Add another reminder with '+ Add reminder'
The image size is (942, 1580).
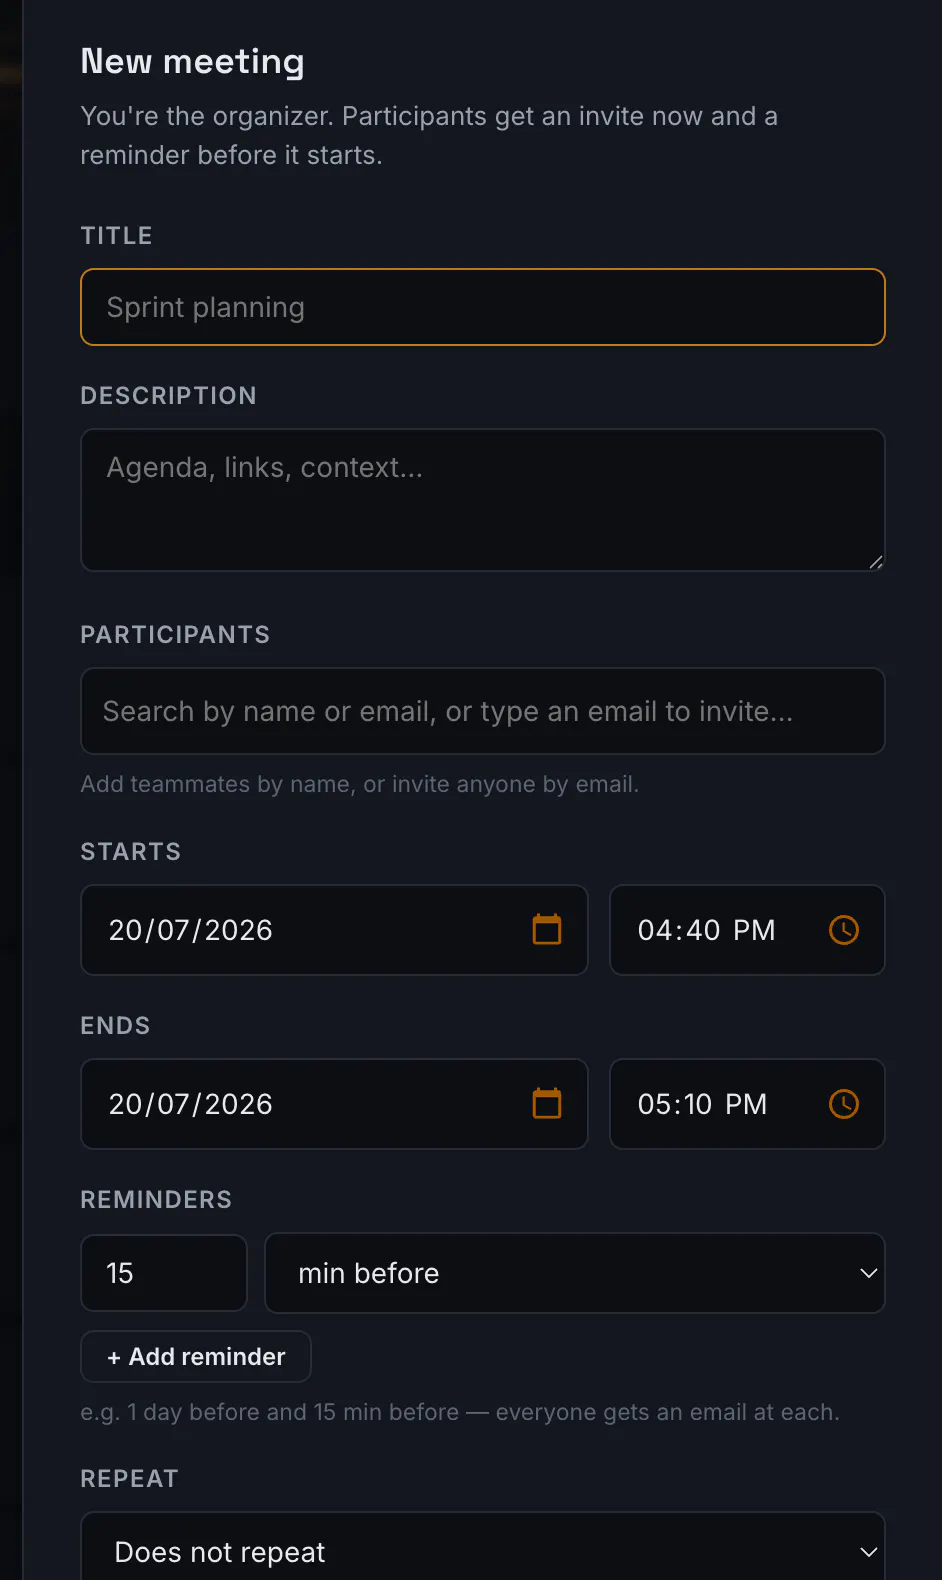[196, 1357]
